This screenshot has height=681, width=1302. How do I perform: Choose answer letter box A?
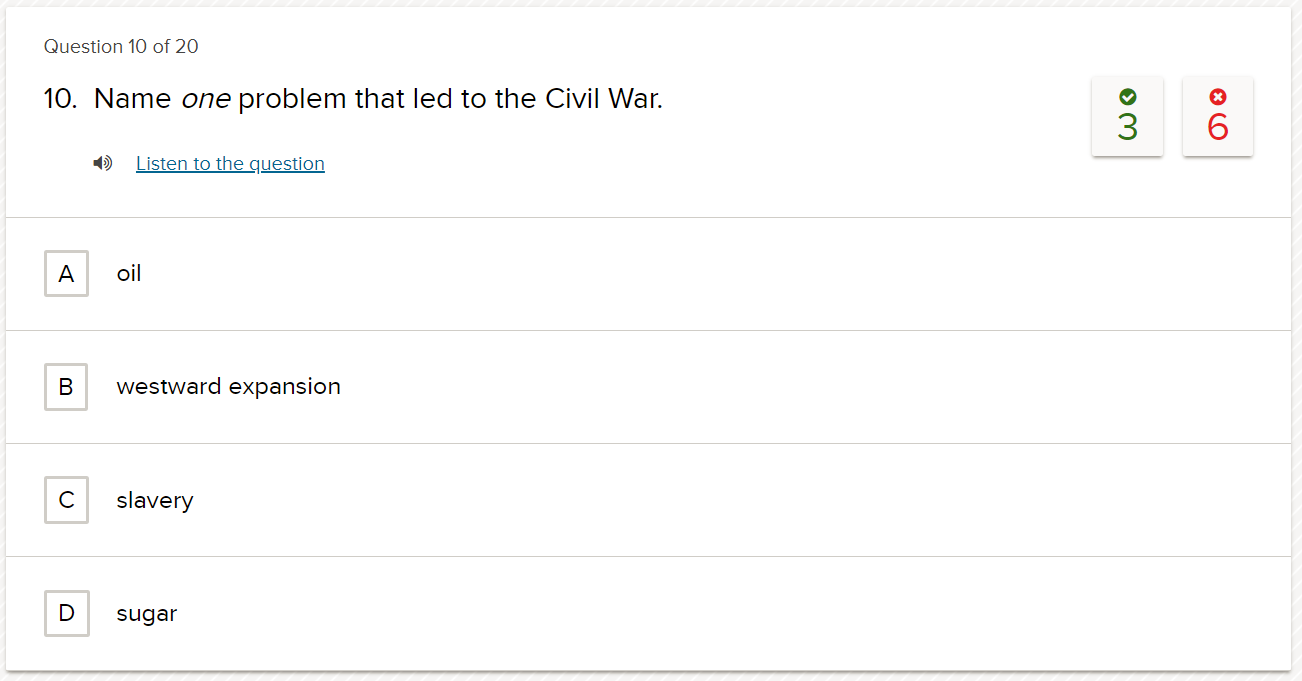click(66, 273)
